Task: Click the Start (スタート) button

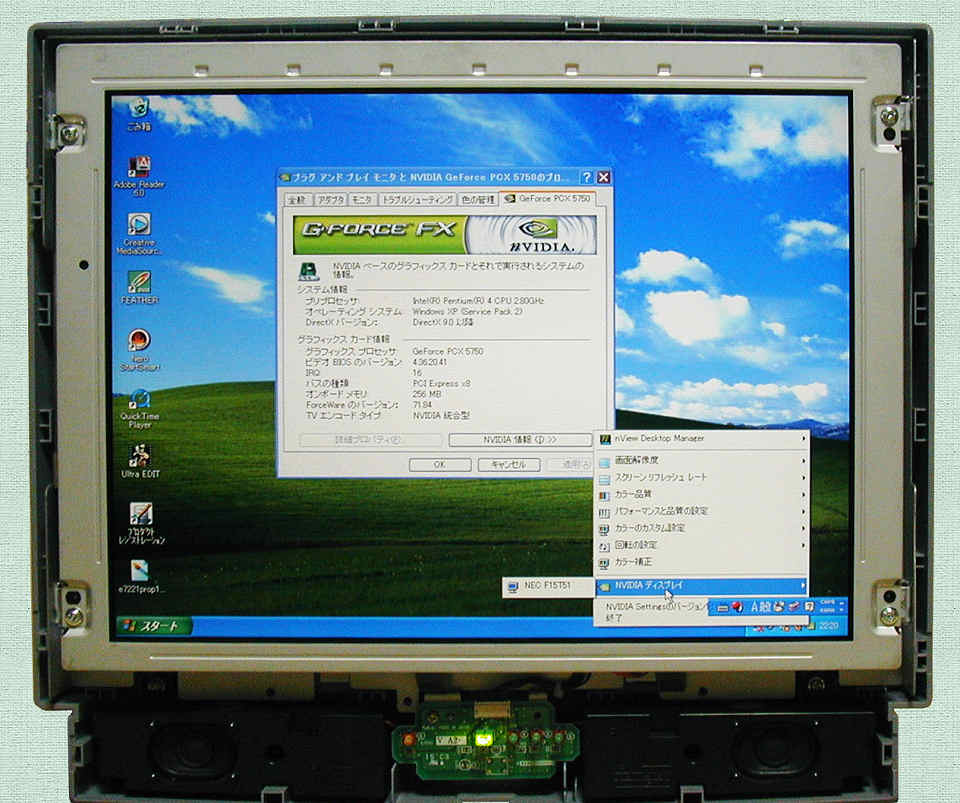Action: [156, 626]
